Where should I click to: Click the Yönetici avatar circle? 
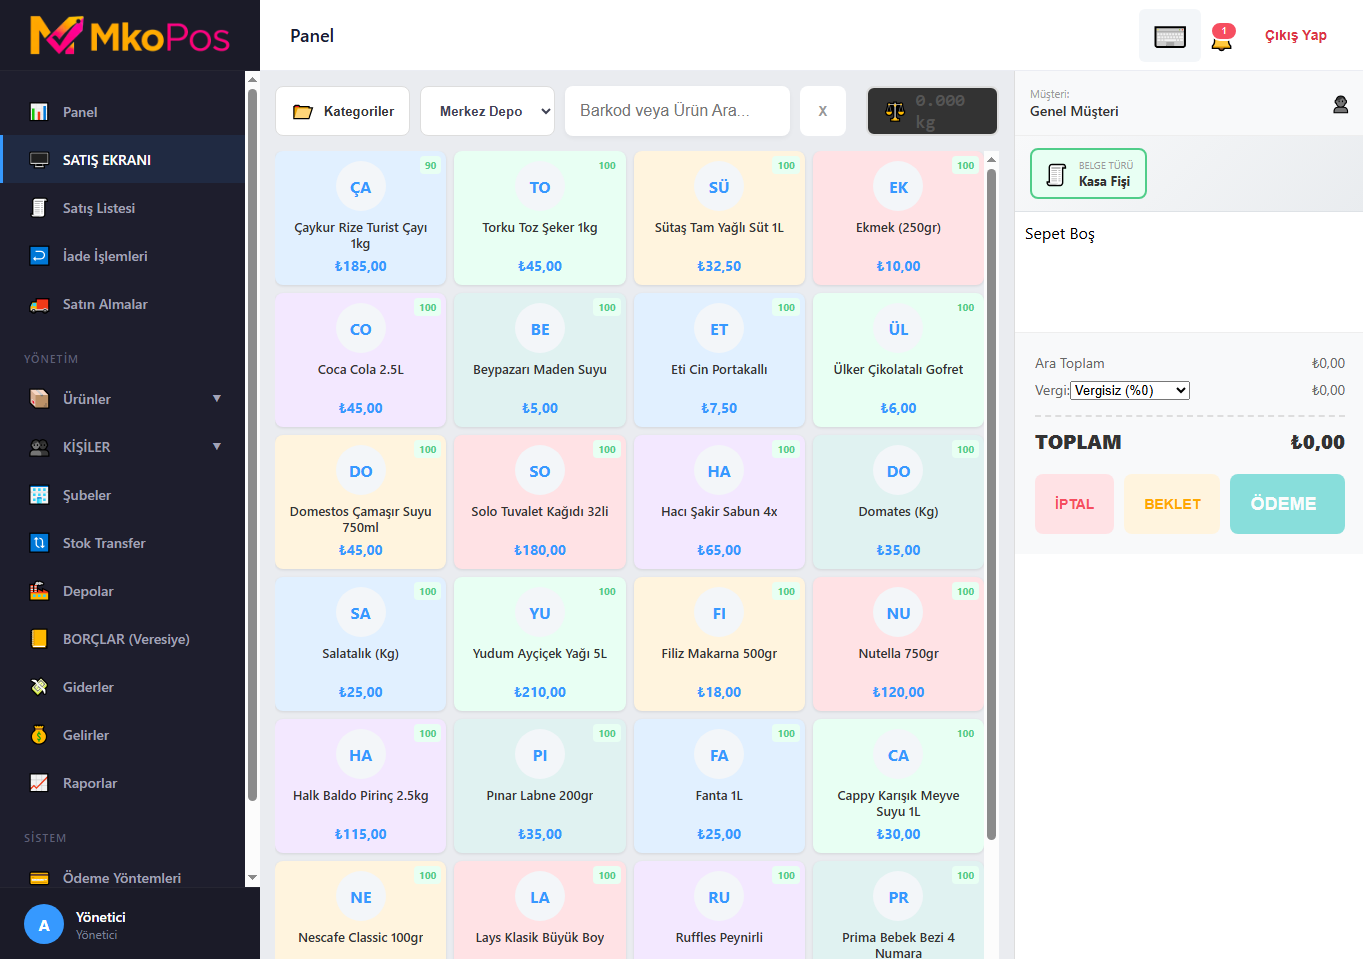[x=43, y=924]
